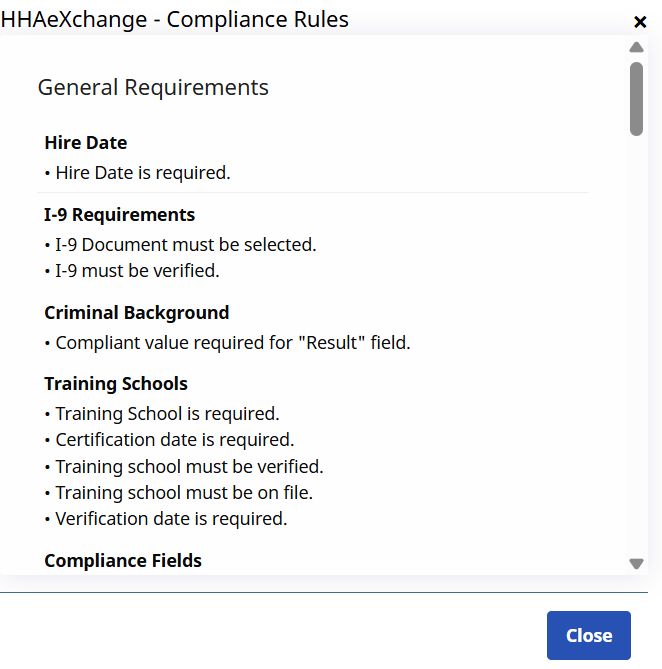Select the Training Schools heading
The height and width of the screenshot is (669, 662).
(x=116, y=384)
